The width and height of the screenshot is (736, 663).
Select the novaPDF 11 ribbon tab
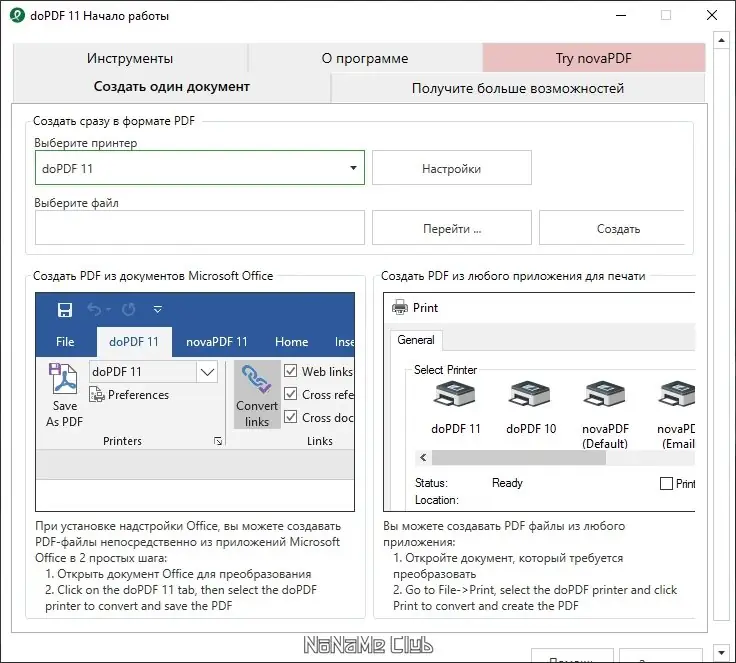(x=216, y=342)
